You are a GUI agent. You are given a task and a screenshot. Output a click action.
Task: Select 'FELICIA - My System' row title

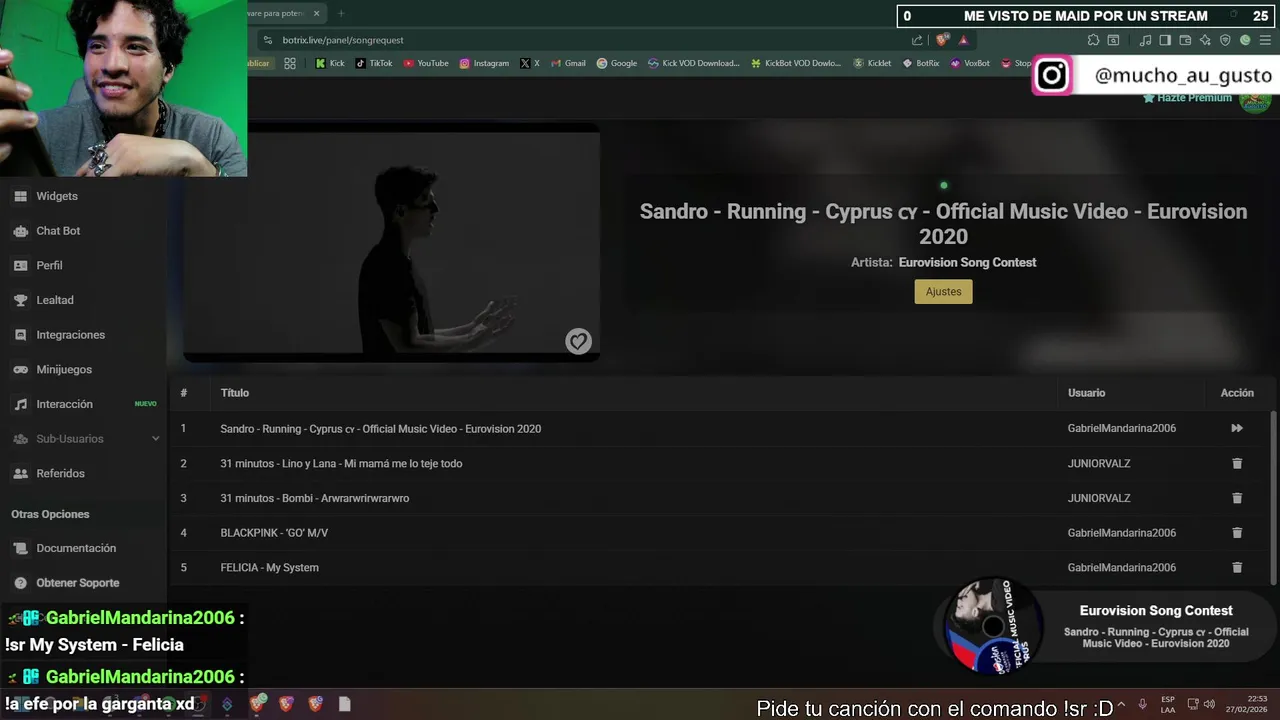[x=269, y=568]
